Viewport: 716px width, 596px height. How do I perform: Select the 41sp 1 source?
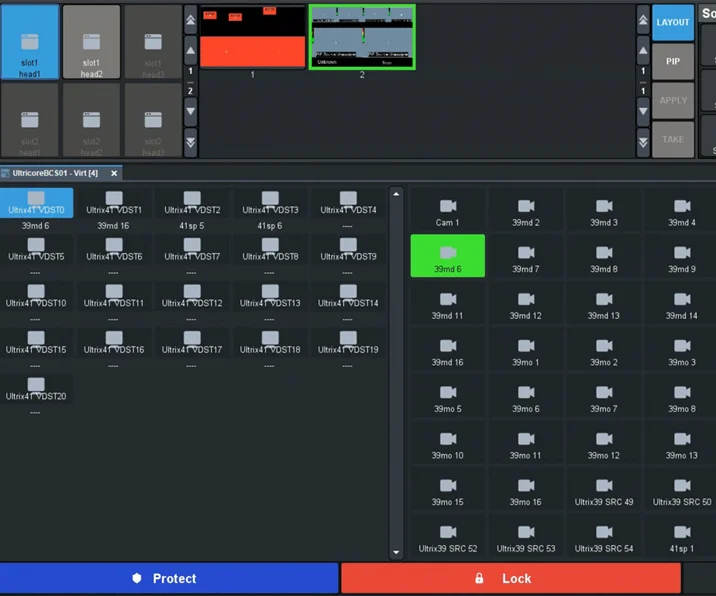(x=682, y=535)
